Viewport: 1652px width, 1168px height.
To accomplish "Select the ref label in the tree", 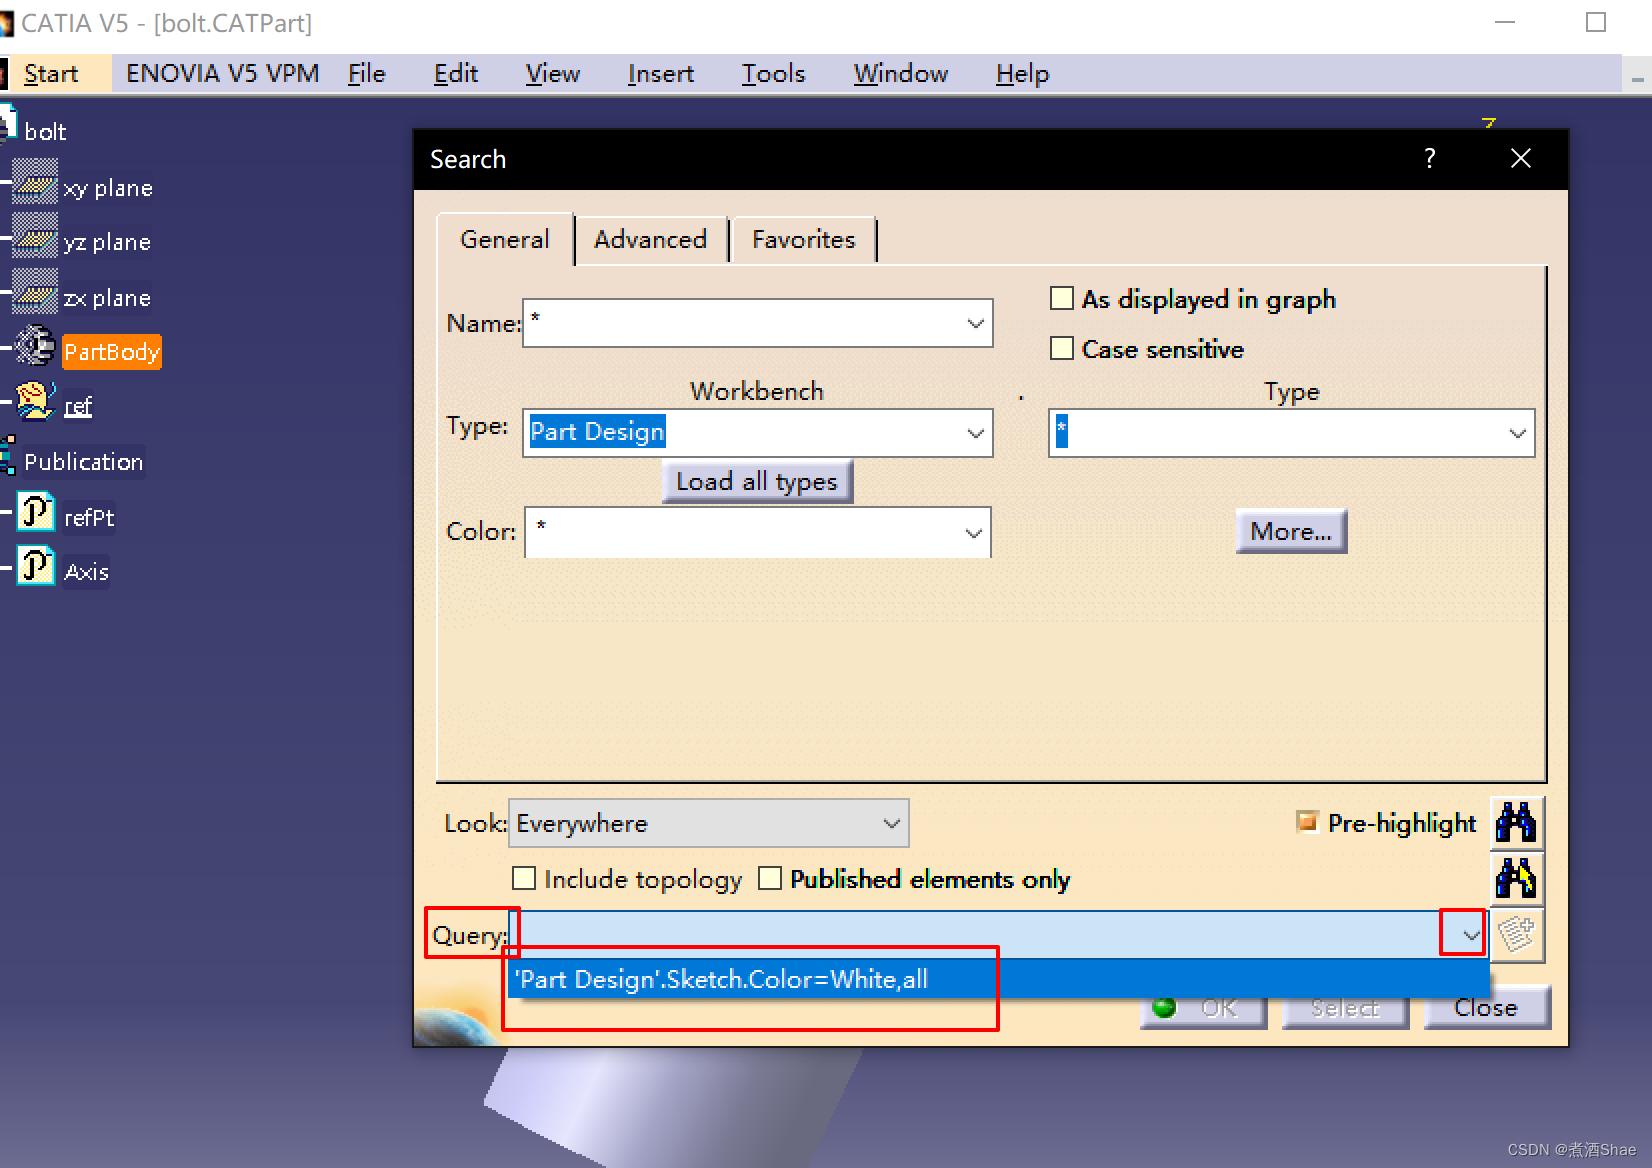I will click(78, 407).
